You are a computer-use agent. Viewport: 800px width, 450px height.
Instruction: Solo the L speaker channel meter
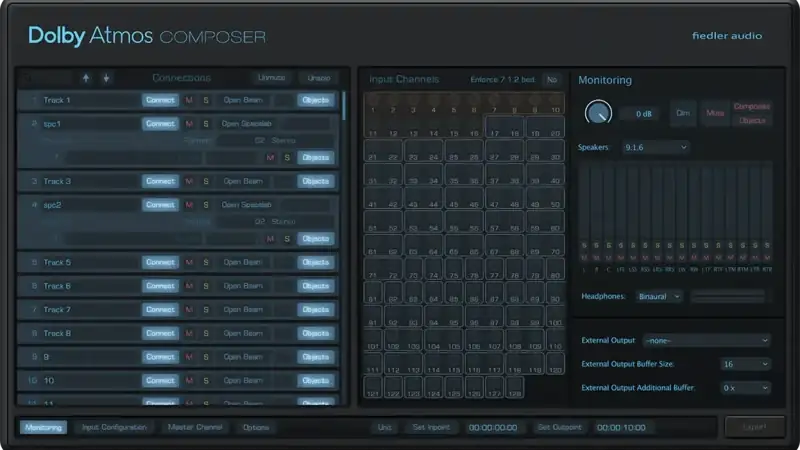pyautogui.click(x=584, y=245)
